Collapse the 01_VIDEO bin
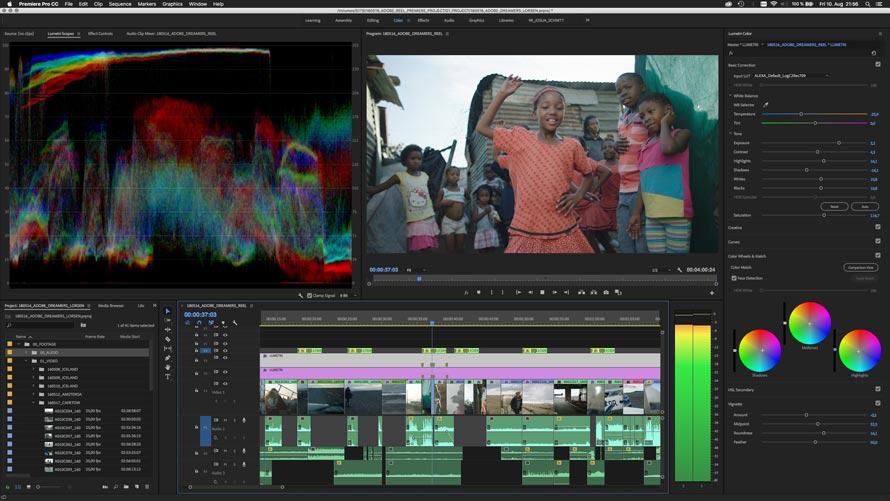The image size is (890, 501). 26,361
